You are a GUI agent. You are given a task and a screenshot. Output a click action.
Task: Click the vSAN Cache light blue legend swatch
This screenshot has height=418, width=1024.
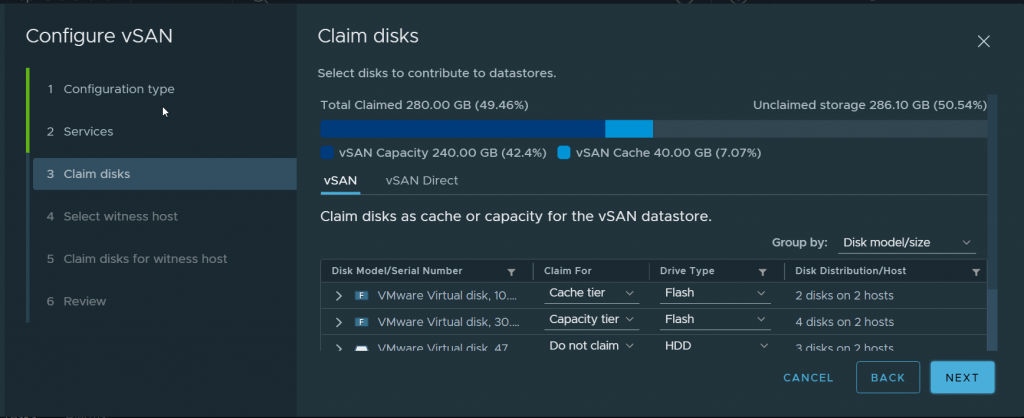coord(564,153)
